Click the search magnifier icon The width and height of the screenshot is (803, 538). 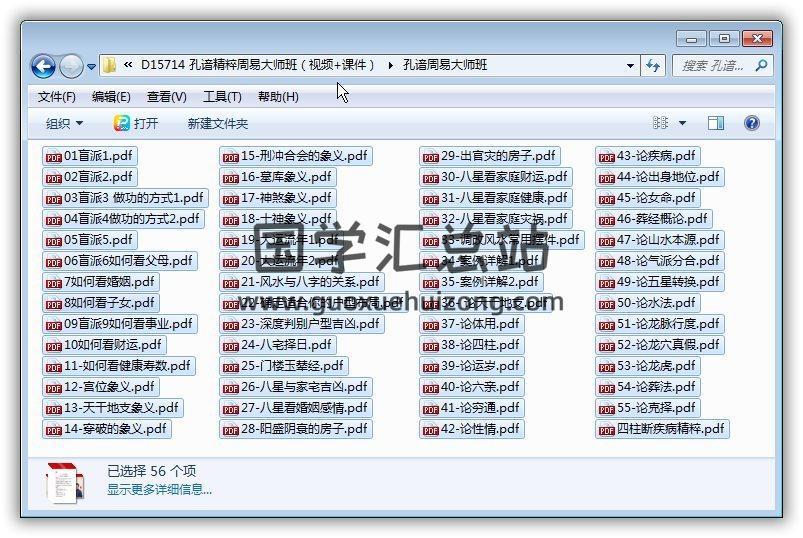tap(761, 66)
